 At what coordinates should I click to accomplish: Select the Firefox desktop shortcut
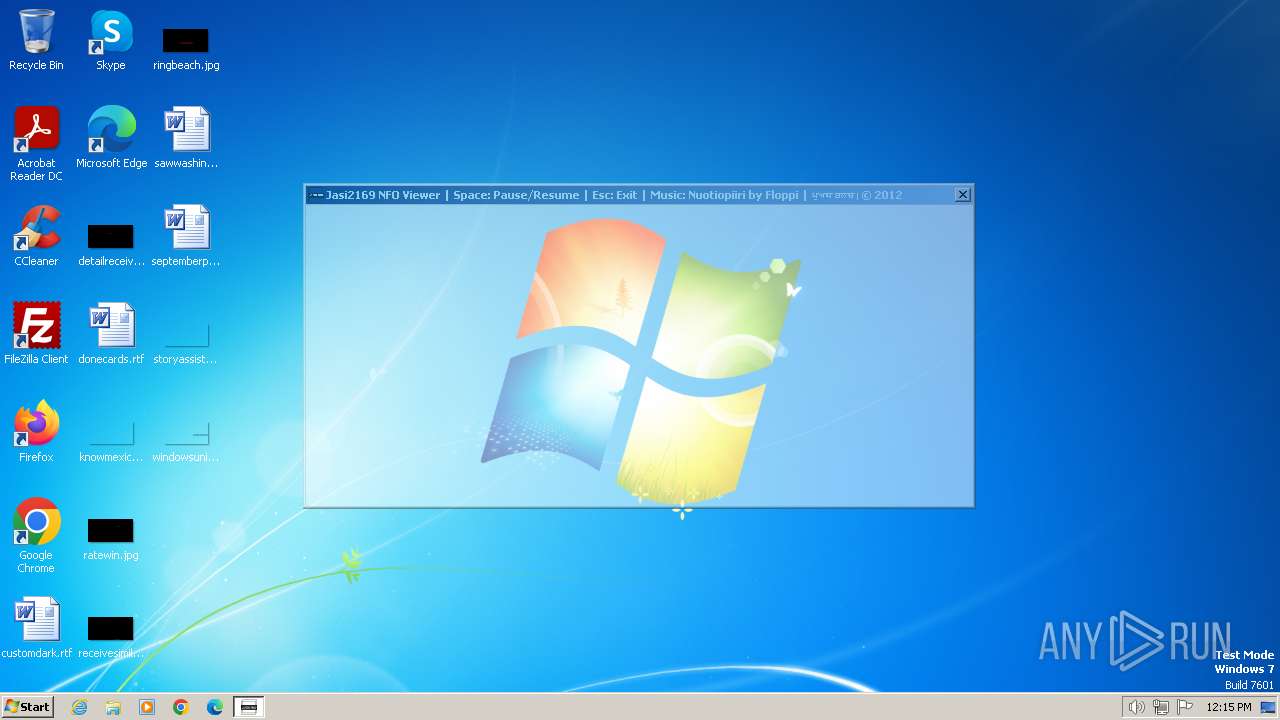(x=36, y=431)
